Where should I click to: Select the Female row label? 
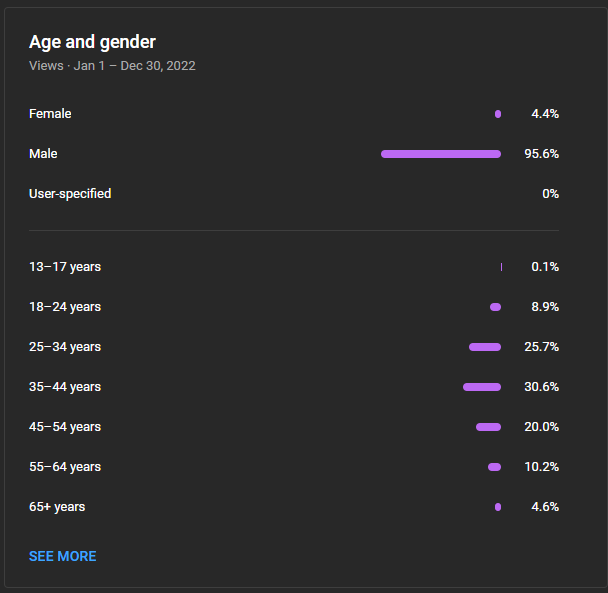(x=50, y=114)
